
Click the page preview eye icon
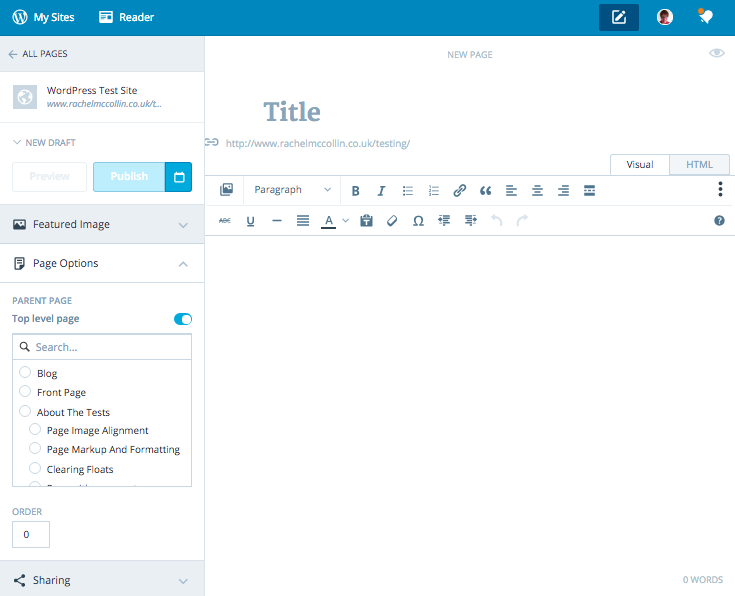(717, 53)
